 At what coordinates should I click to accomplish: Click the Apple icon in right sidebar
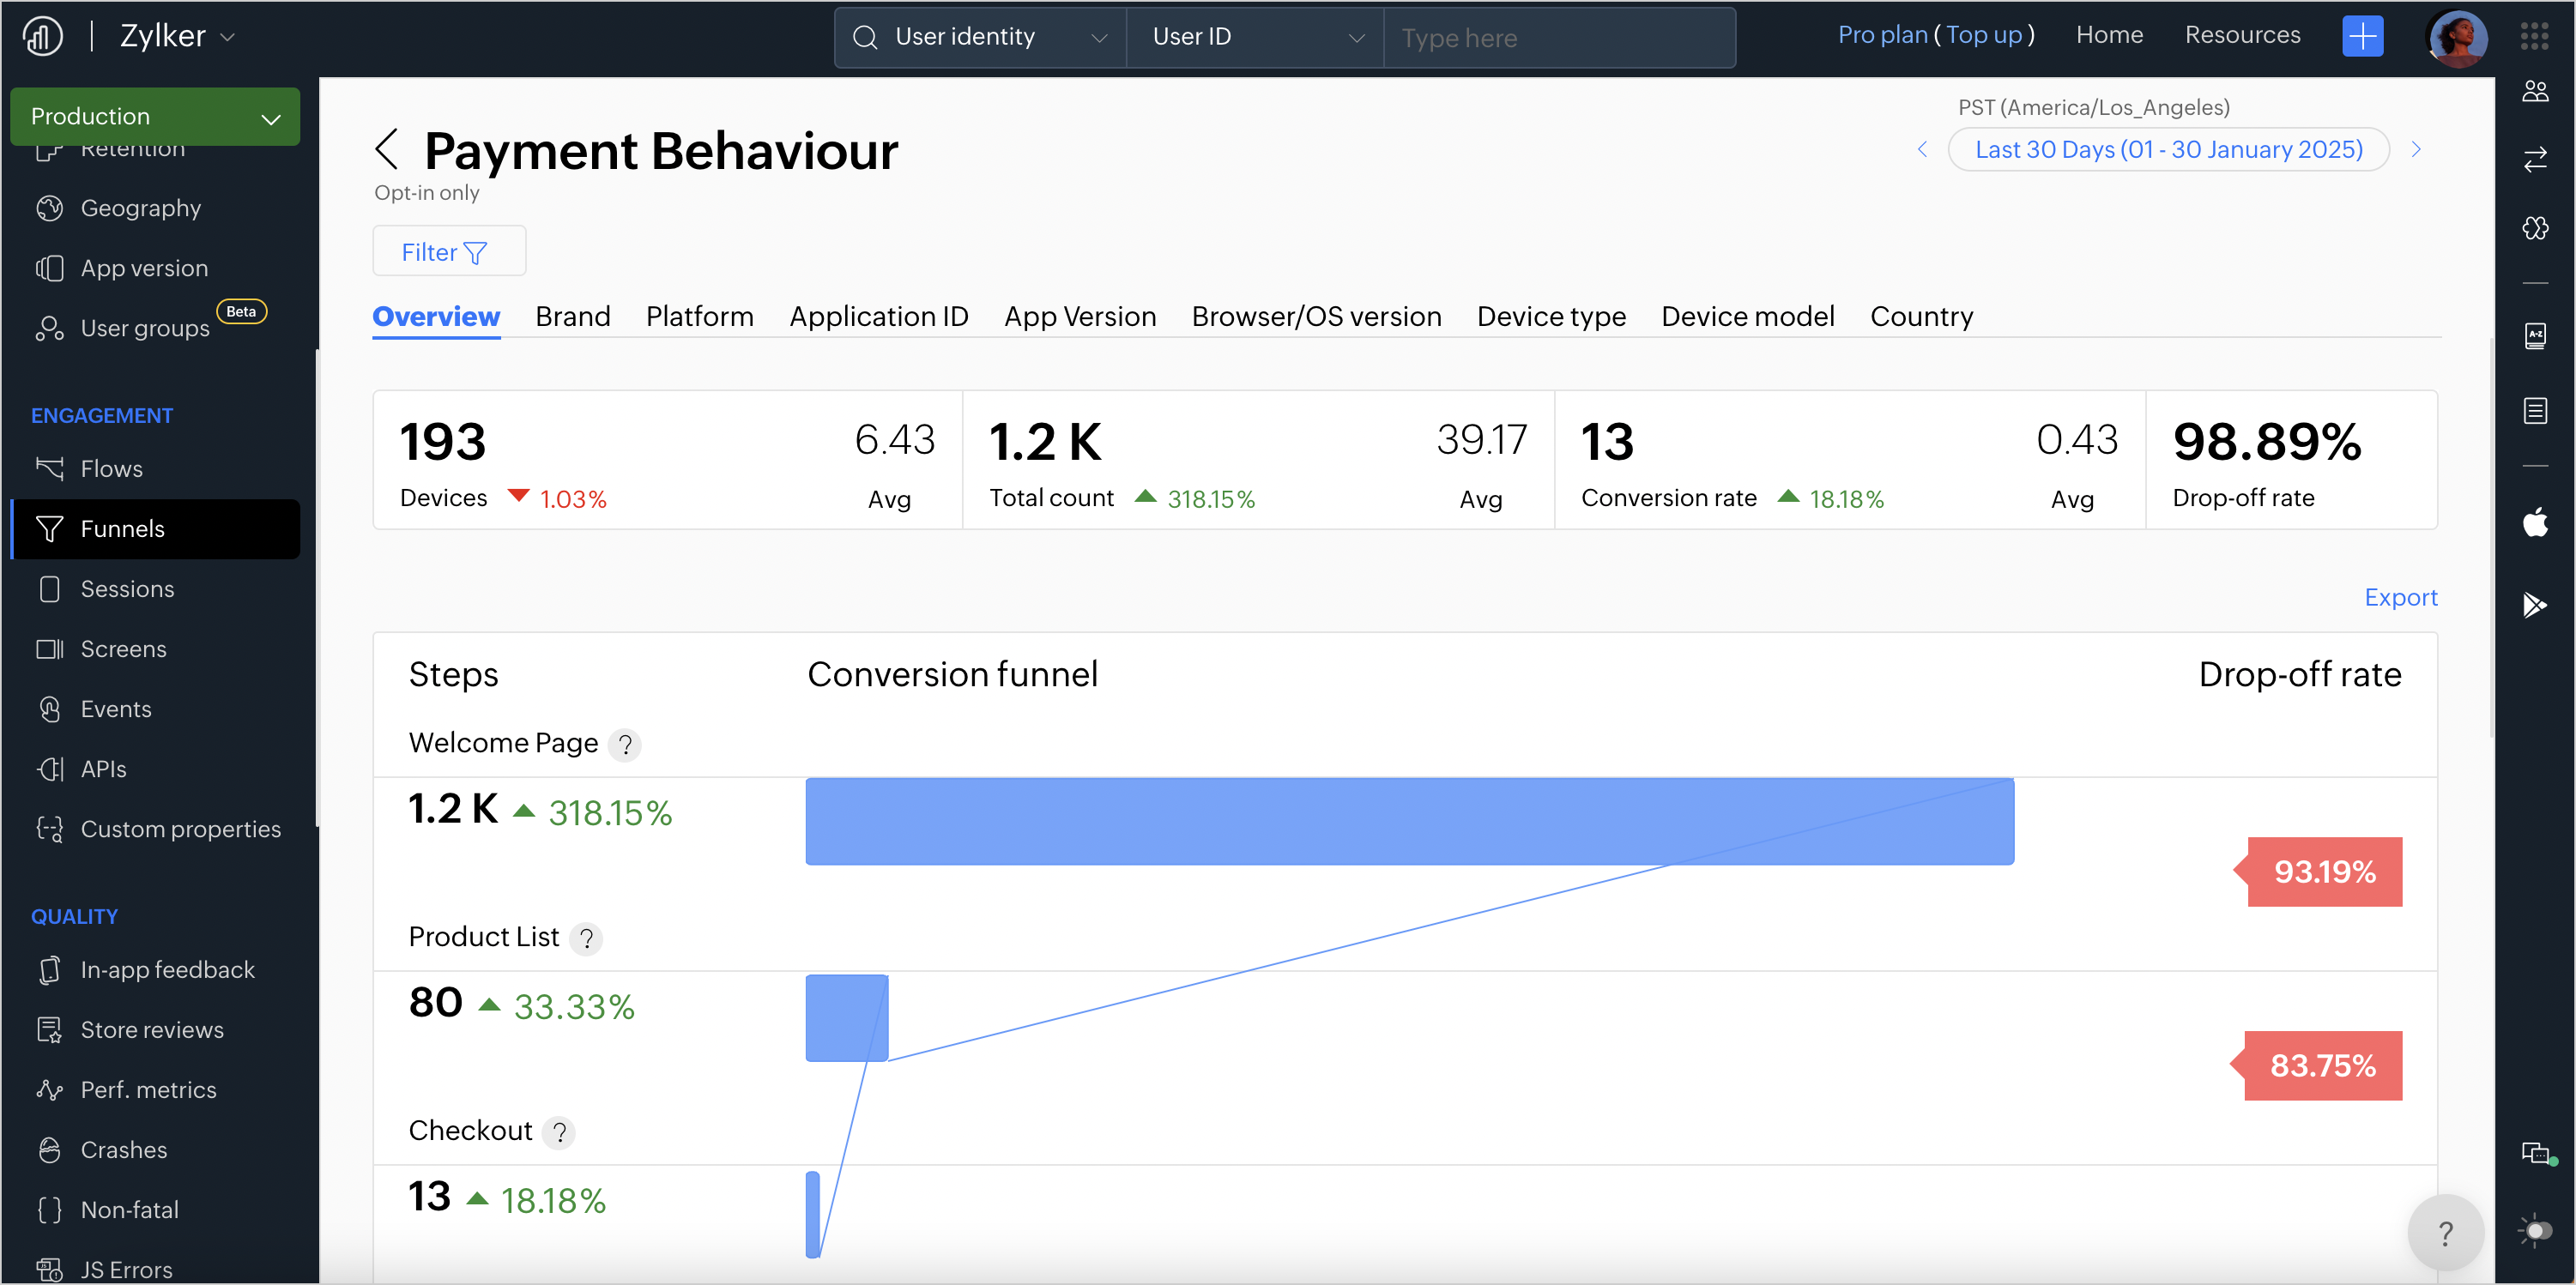coord(2534,522)
